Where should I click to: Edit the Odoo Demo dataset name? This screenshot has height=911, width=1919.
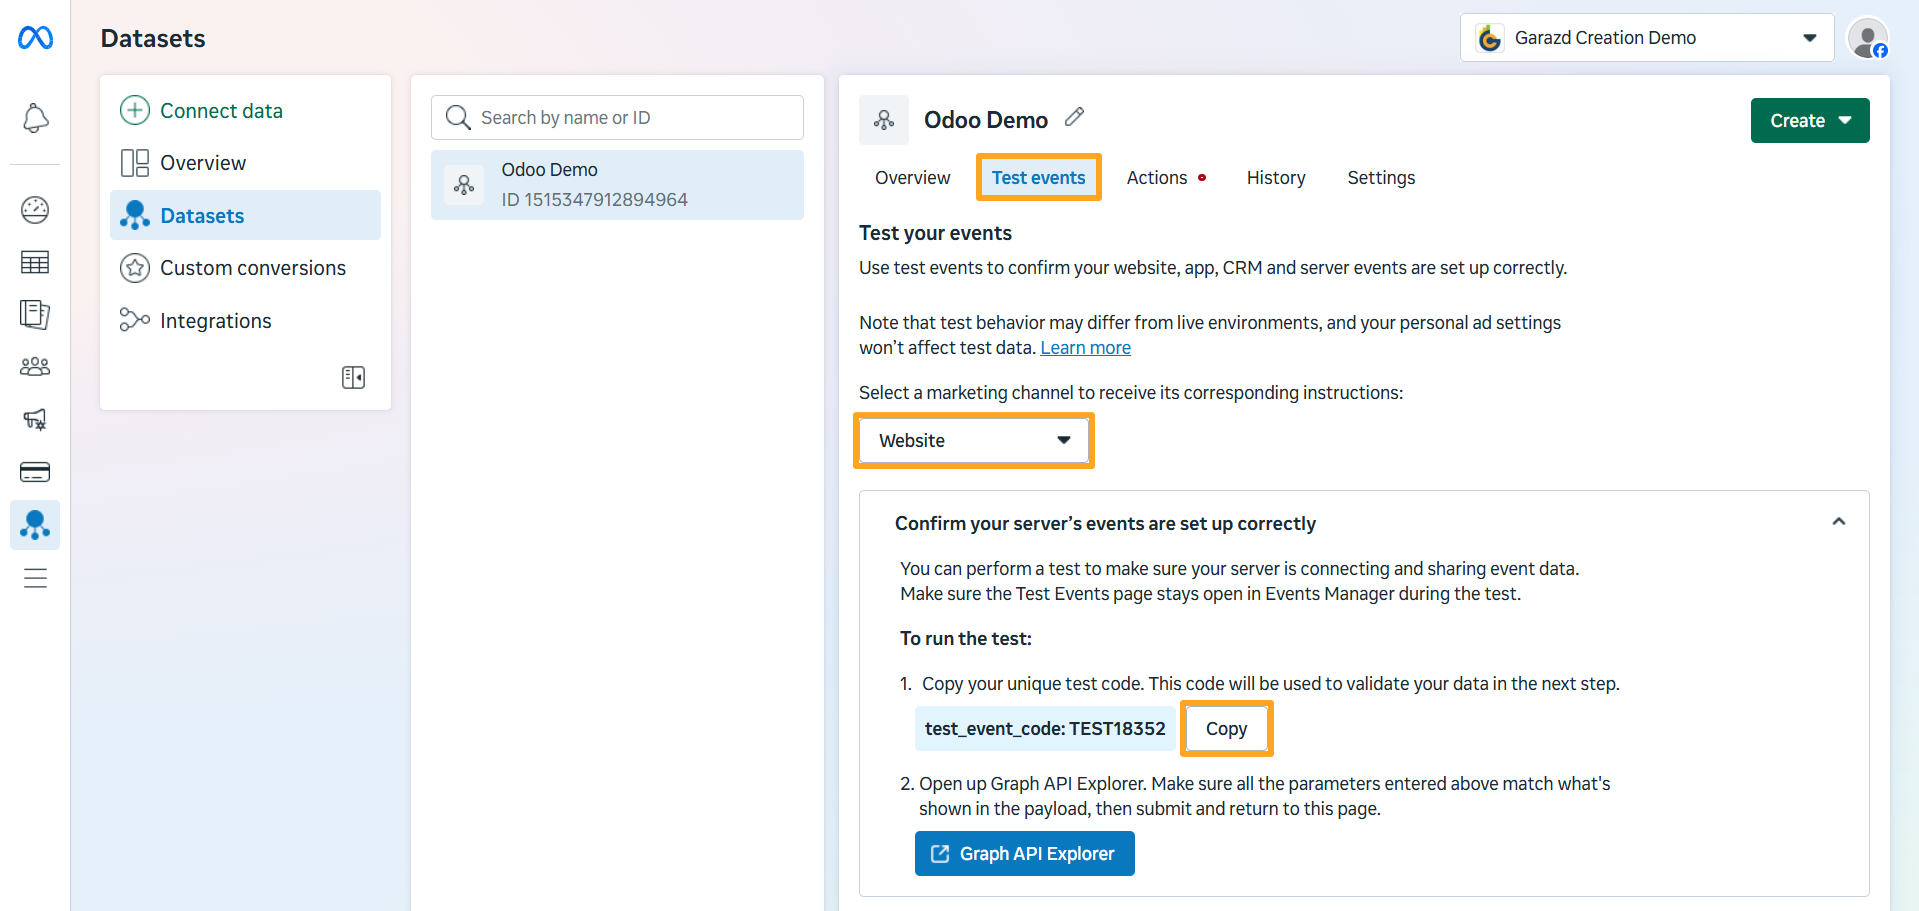tap(1074, 117)
